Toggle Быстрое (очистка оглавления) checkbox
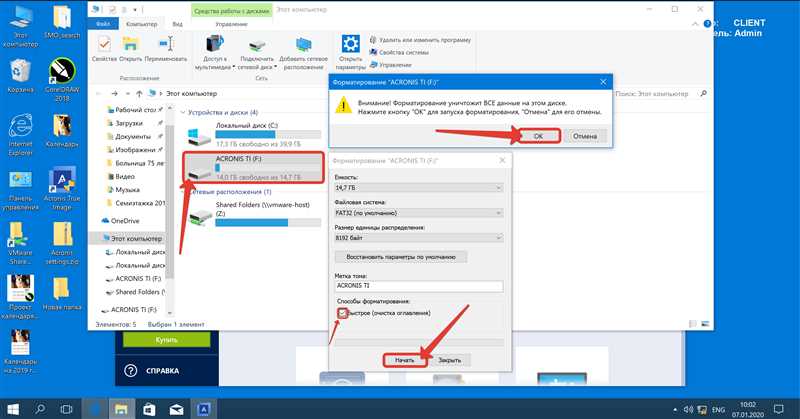The height and width of the screenshot is (419, 800). [342, 313]
